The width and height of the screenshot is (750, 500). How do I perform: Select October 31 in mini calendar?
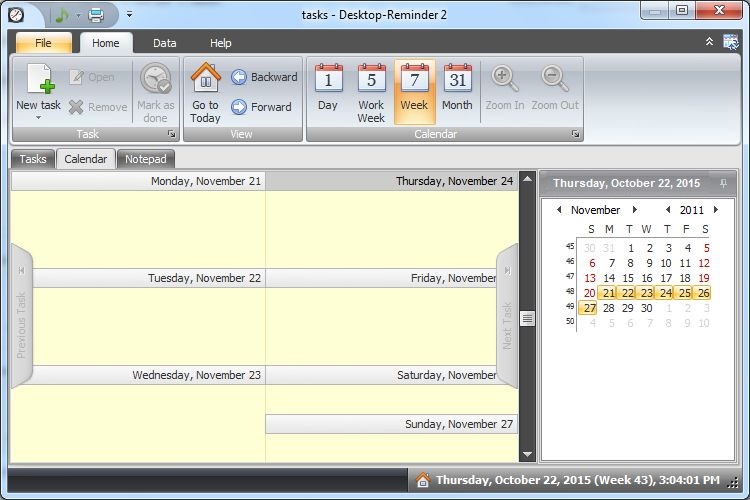[x=608, y=248]
